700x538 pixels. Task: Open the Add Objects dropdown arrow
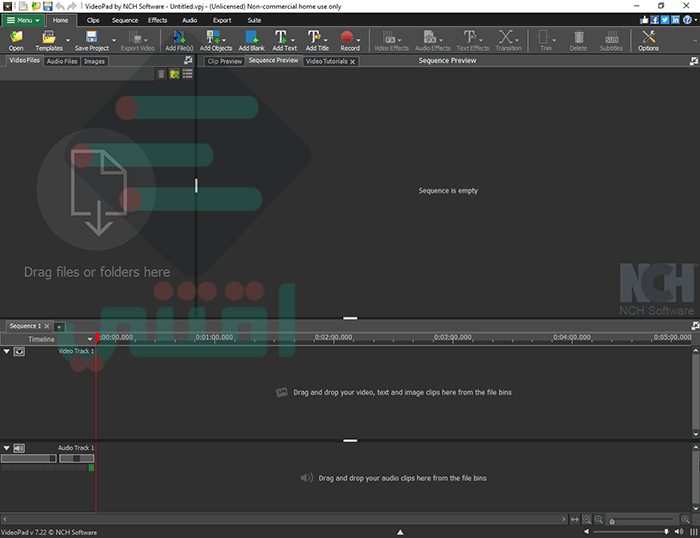[x=224, y=40]
